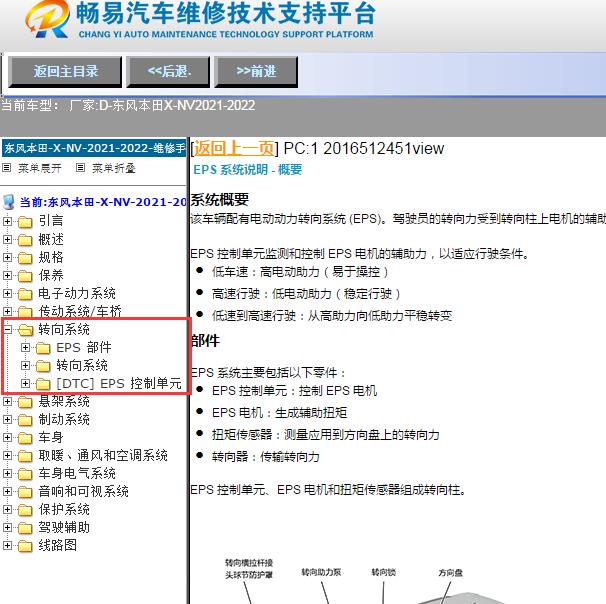Click the 方向盘 diagram label
The image size is (606, 604).
[x=450, y=572]
